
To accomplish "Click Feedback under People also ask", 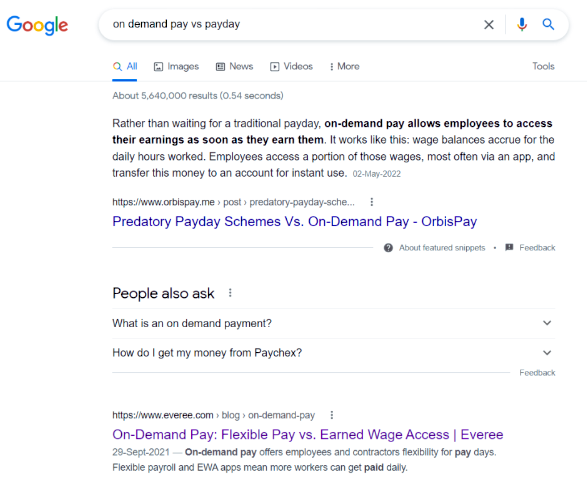I will coord(537,373).
